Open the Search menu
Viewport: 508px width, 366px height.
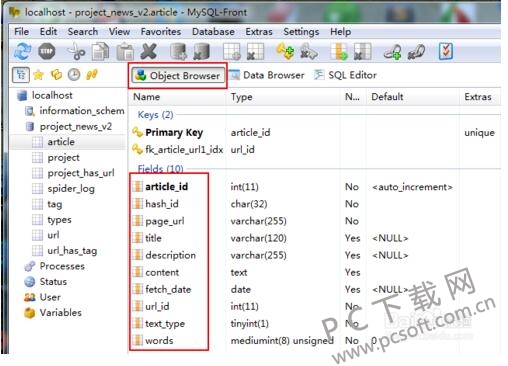pyautogui.click(x=83, y=32)
